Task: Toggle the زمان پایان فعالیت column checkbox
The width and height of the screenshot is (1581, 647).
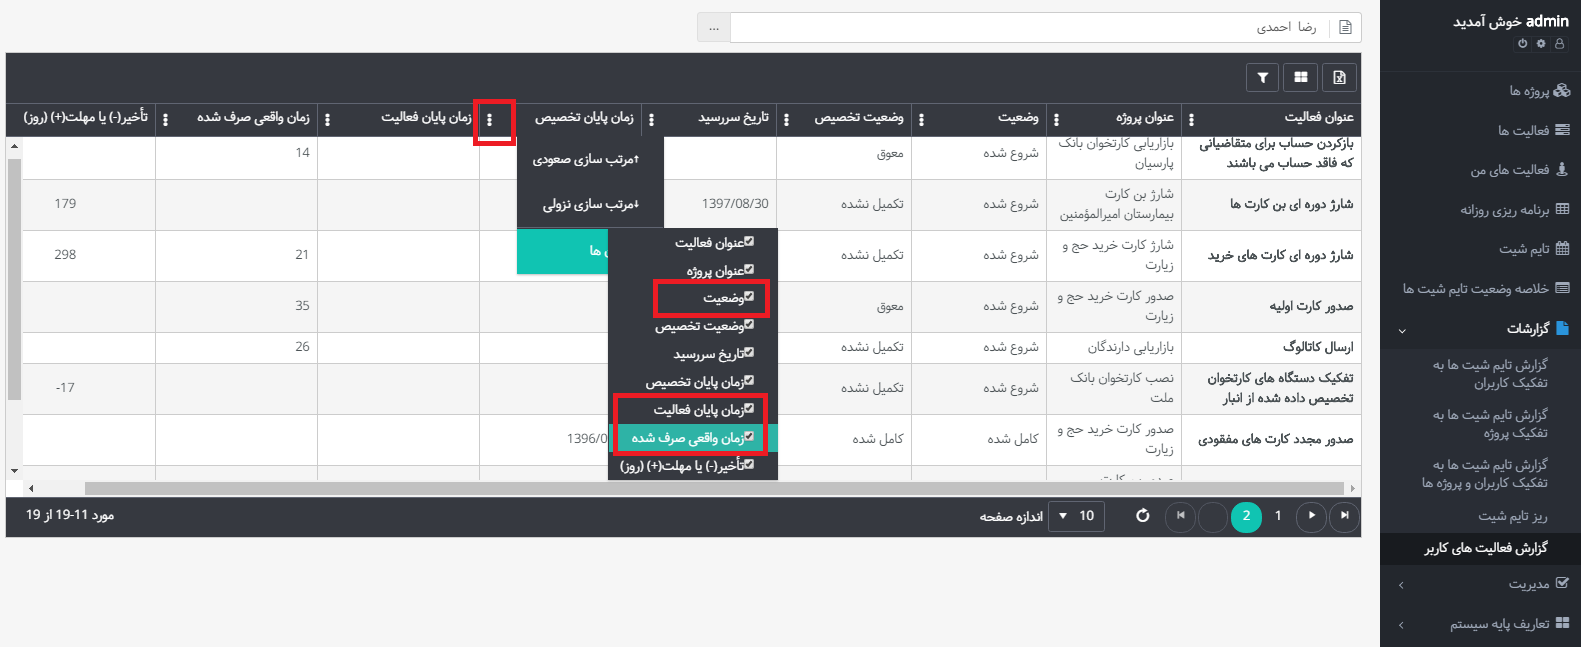Action: tap(748, 409)
